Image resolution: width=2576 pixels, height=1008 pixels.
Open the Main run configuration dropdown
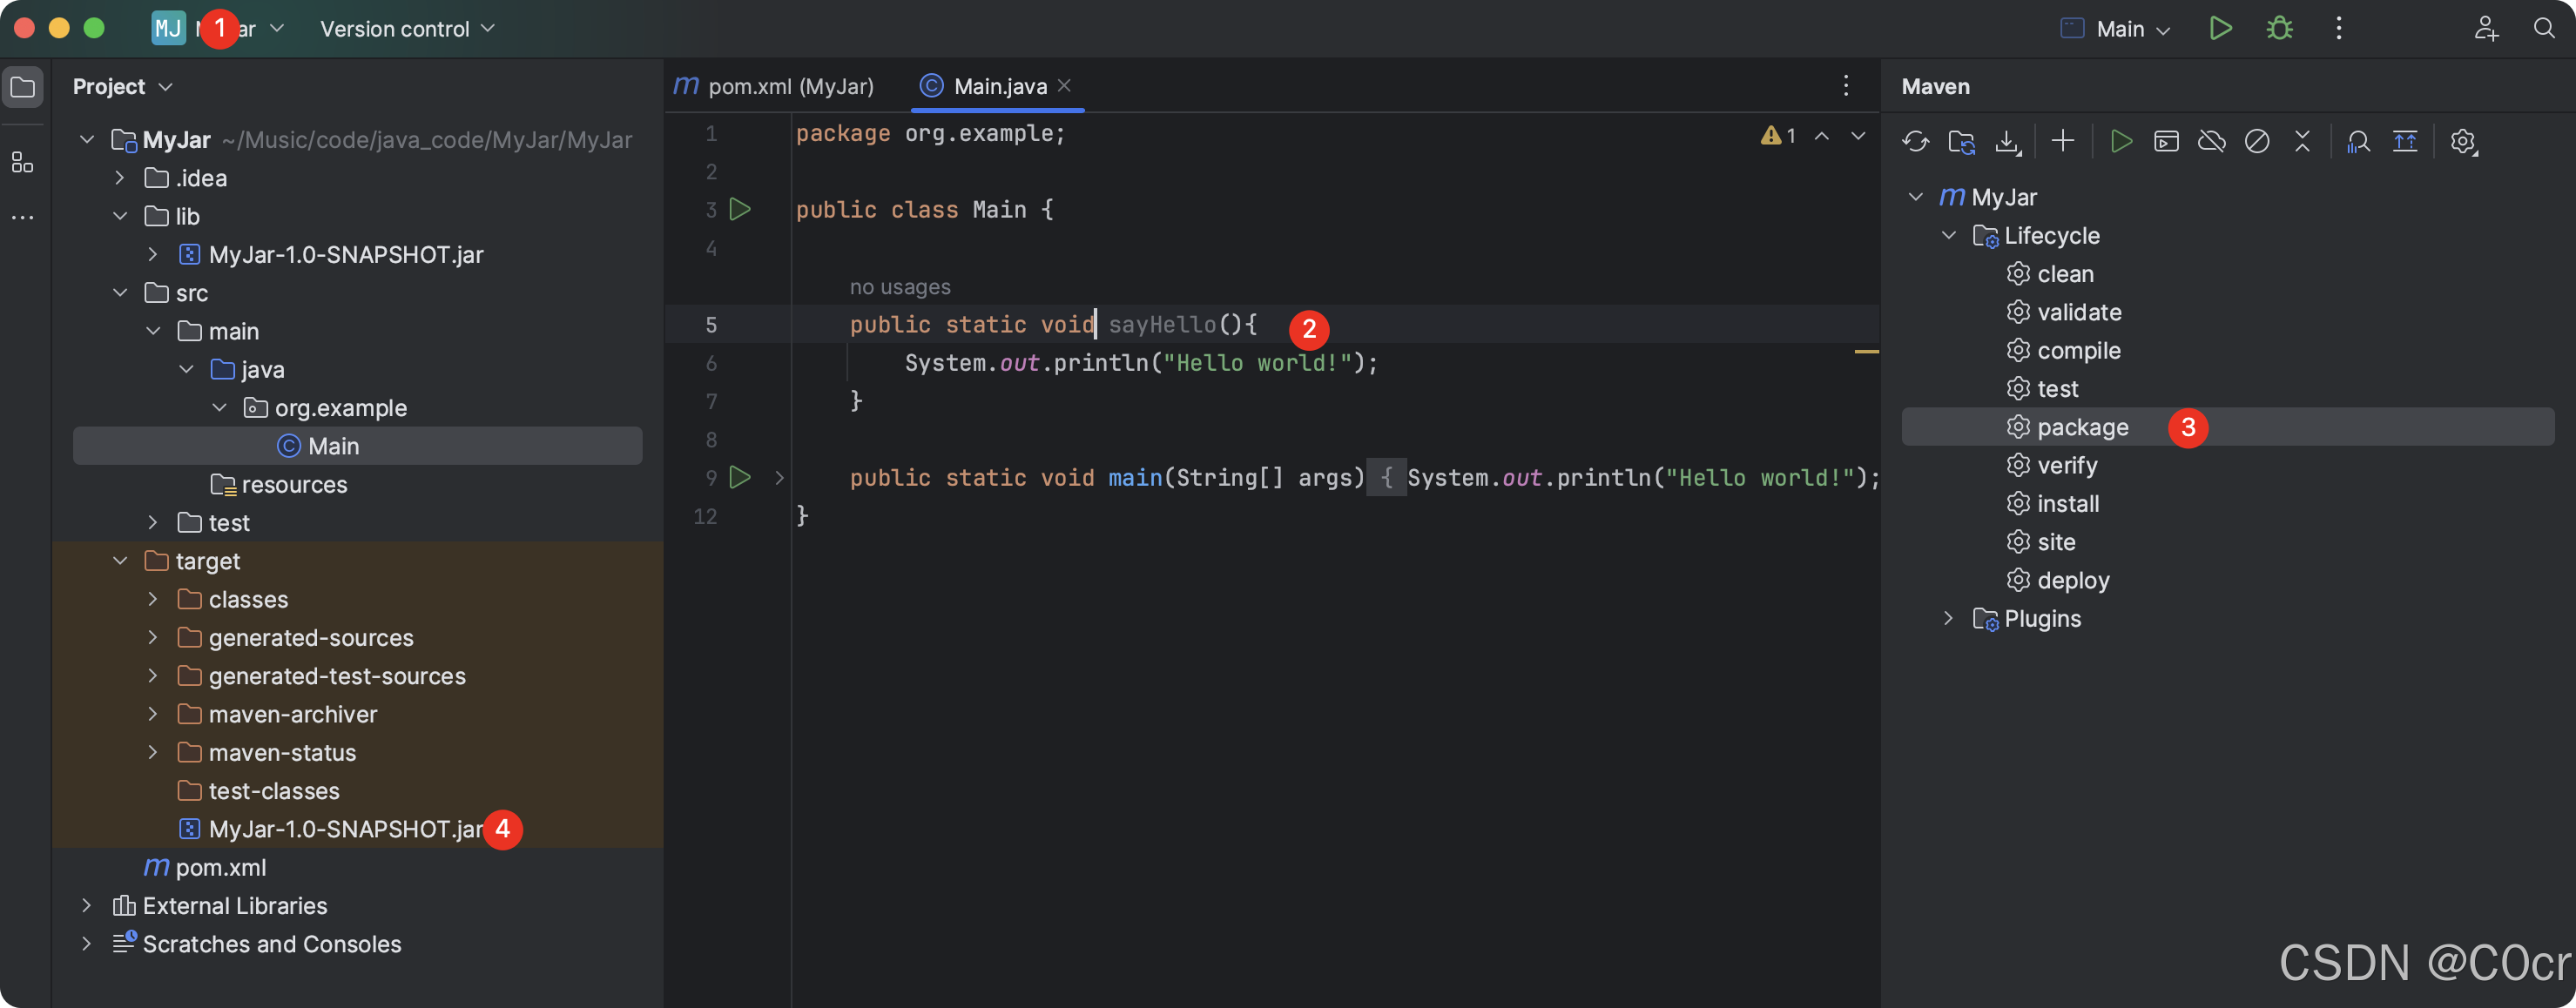2116,29
